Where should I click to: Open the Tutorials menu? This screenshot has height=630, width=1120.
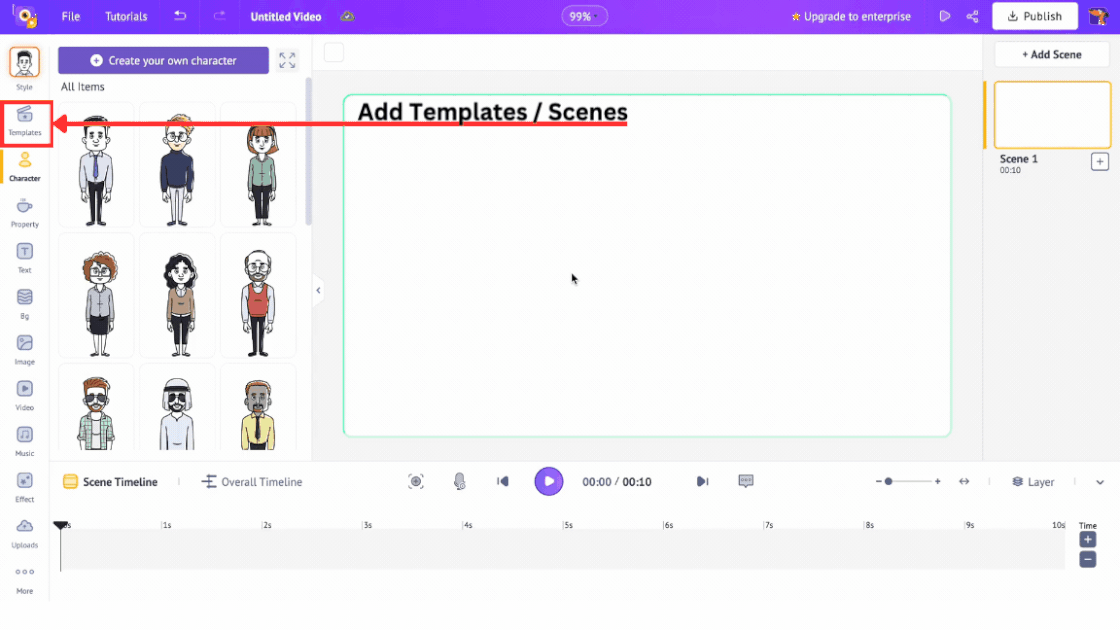tap(126, 16)
